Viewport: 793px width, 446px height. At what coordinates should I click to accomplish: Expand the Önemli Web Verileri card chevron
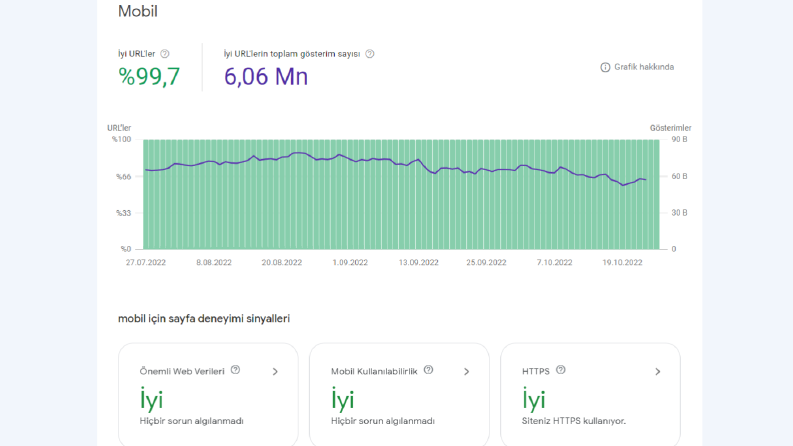[275, 372]
